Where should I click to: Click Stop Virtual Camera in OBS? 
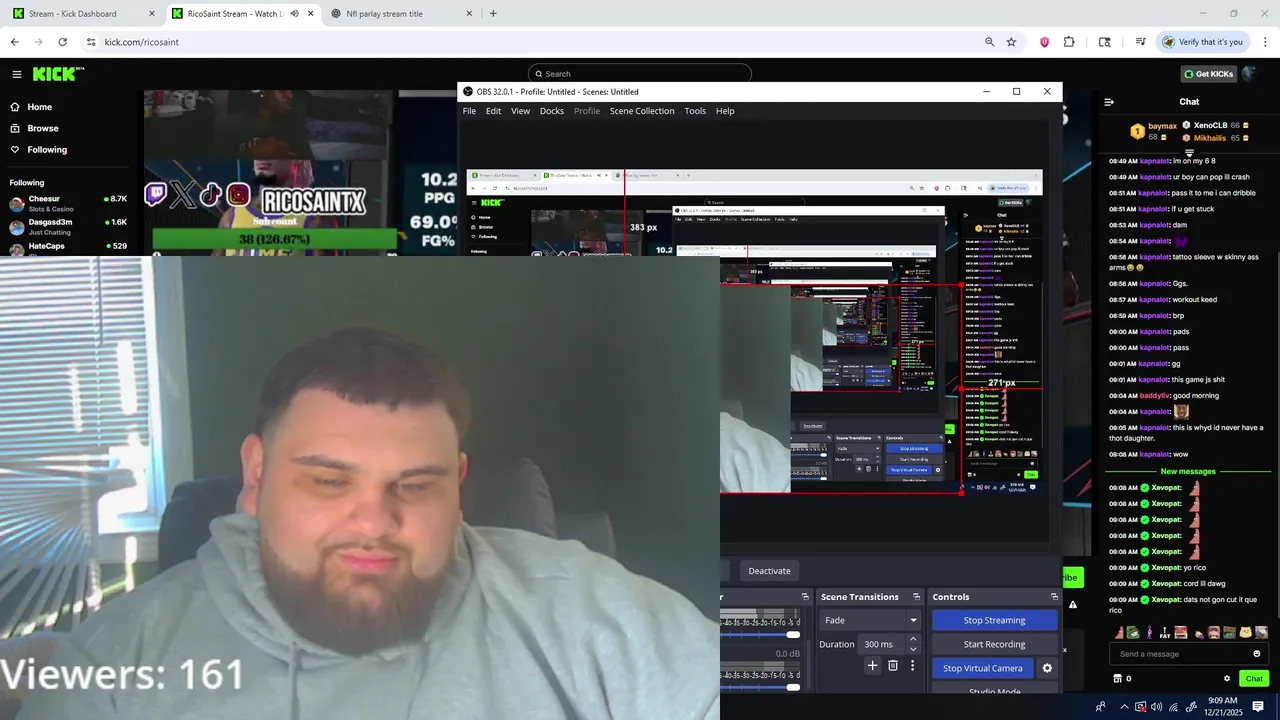point(983,668)
